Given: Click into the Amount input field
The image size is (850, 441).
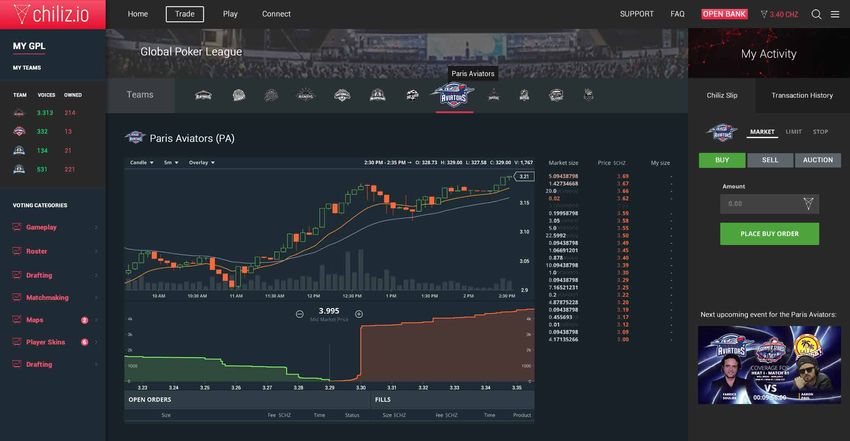Looking at the screenshot, I should click(769, 204).
